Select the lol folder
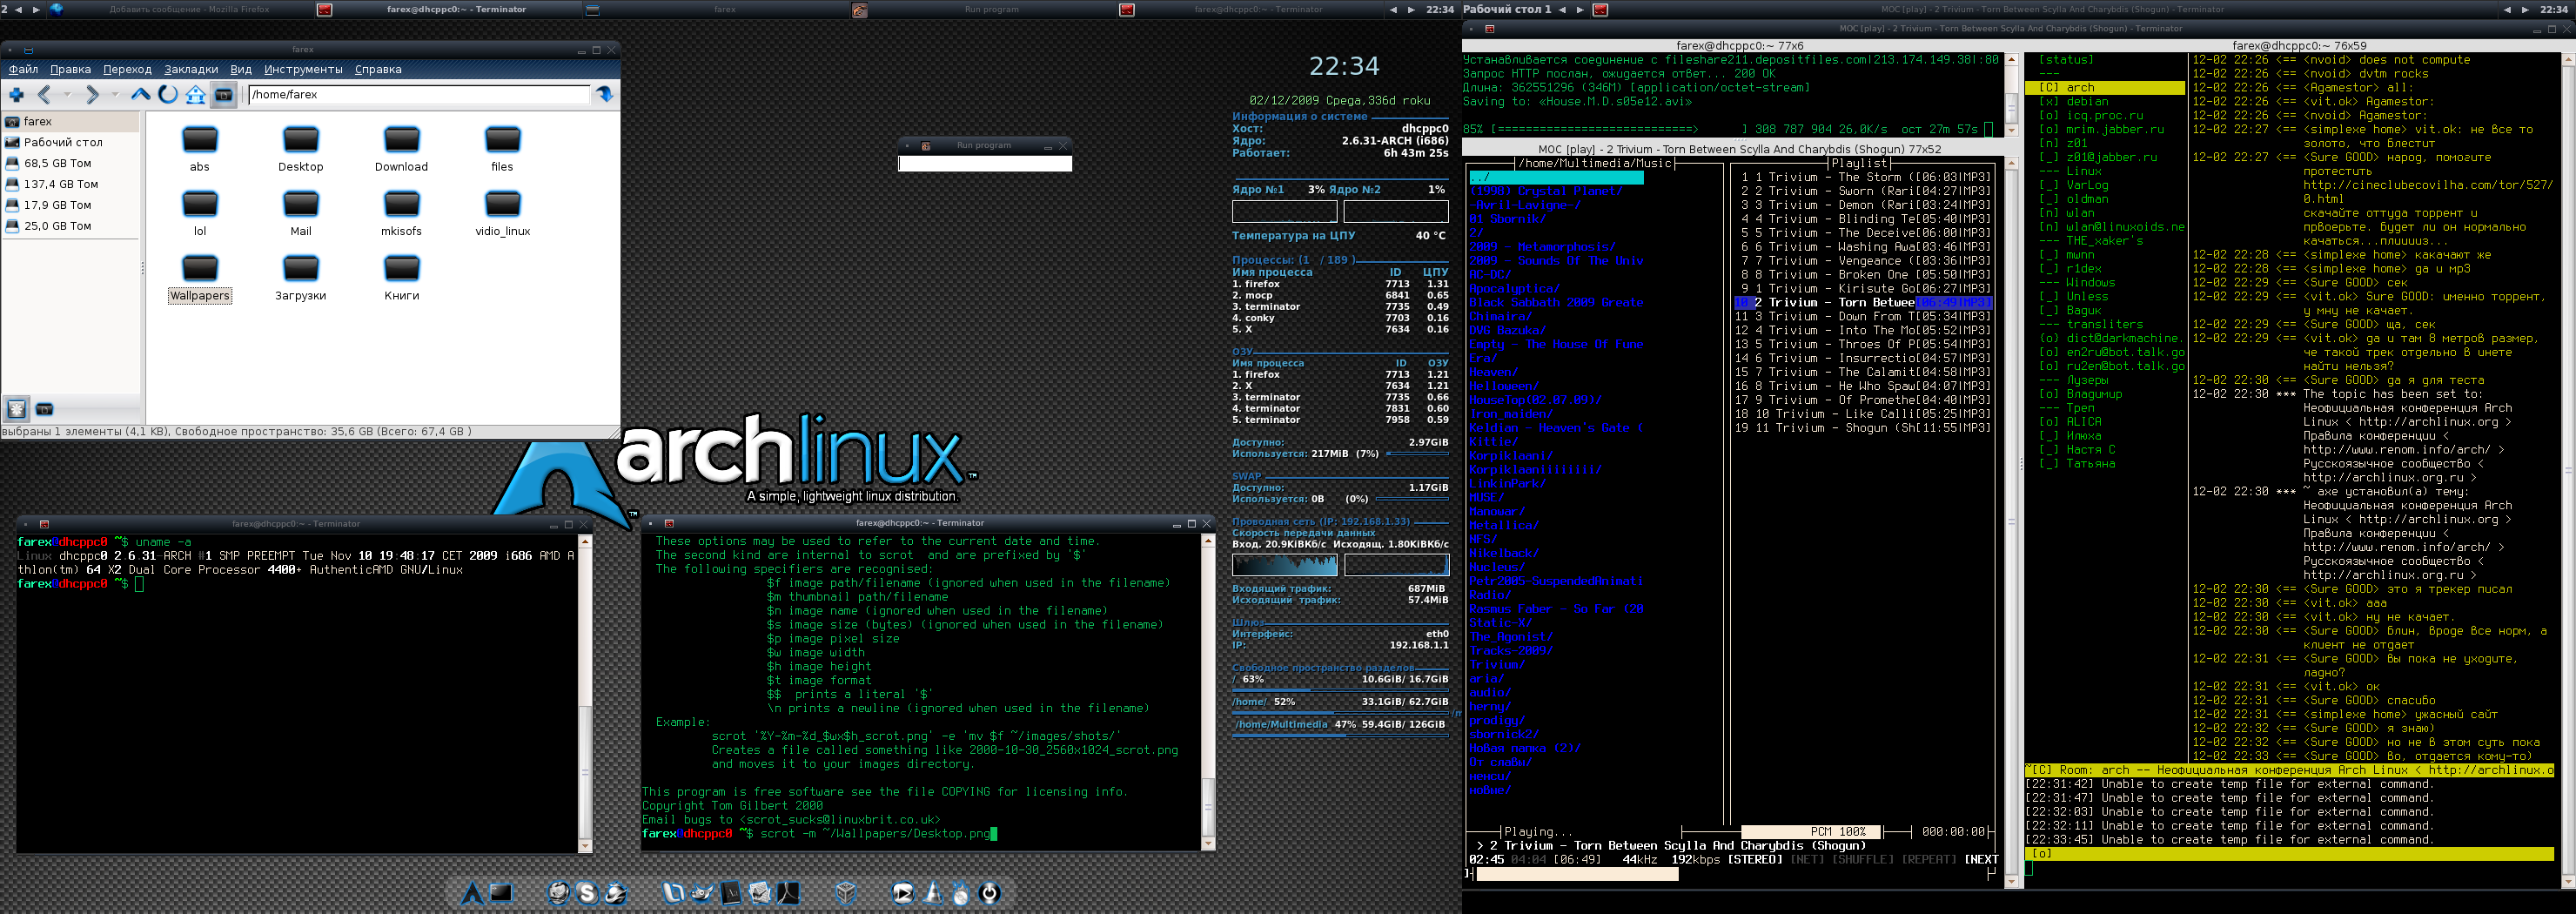The height and width of the screenshot is (914, 2576). [200, 213]
